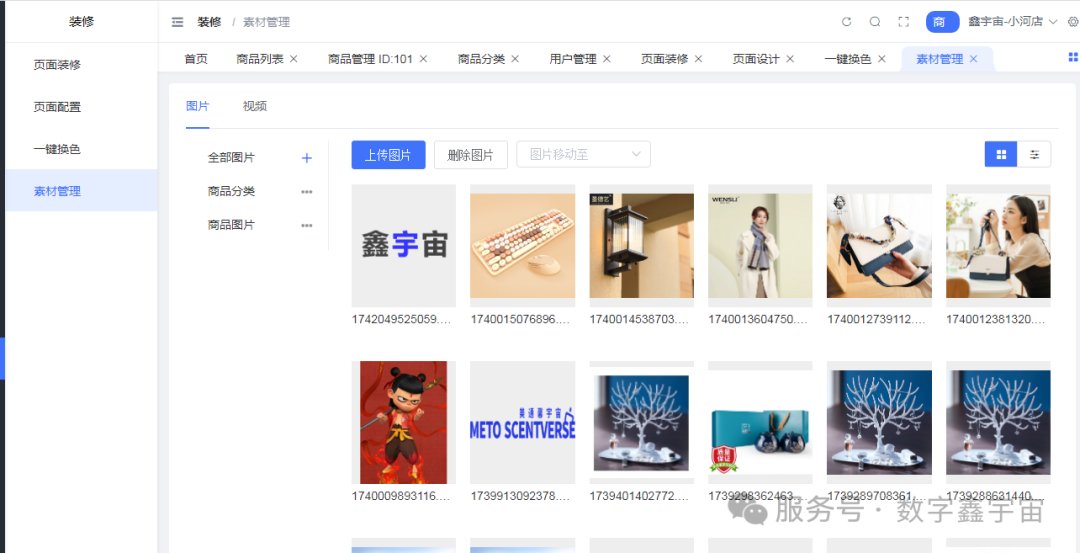Switch to the 商品列表 tab

click(260, 59)
